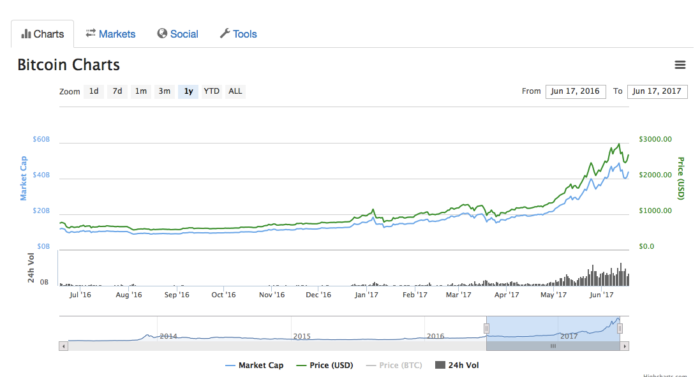Switch to the Social tab

[178, 34]
